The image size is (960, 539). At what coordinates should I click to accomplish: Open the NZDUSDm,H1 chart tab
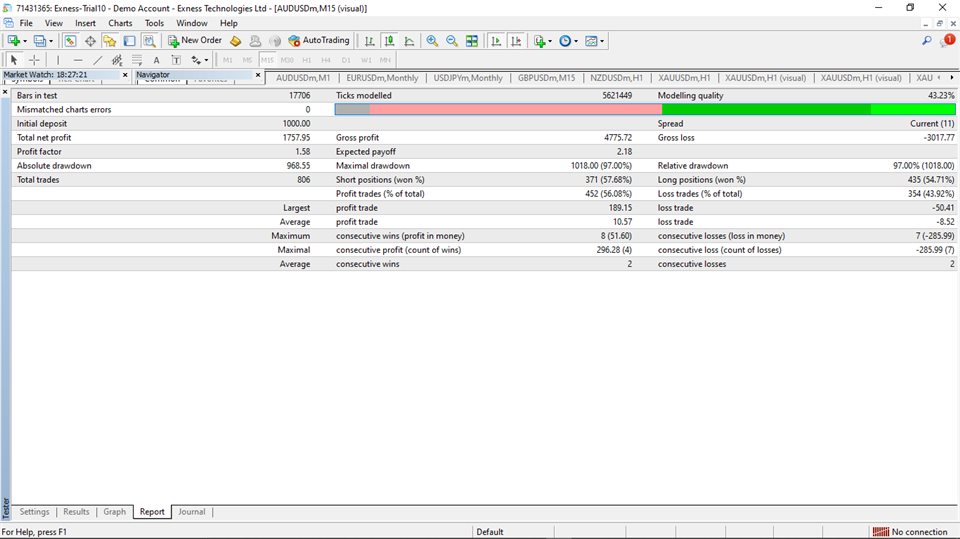(617, 78)
